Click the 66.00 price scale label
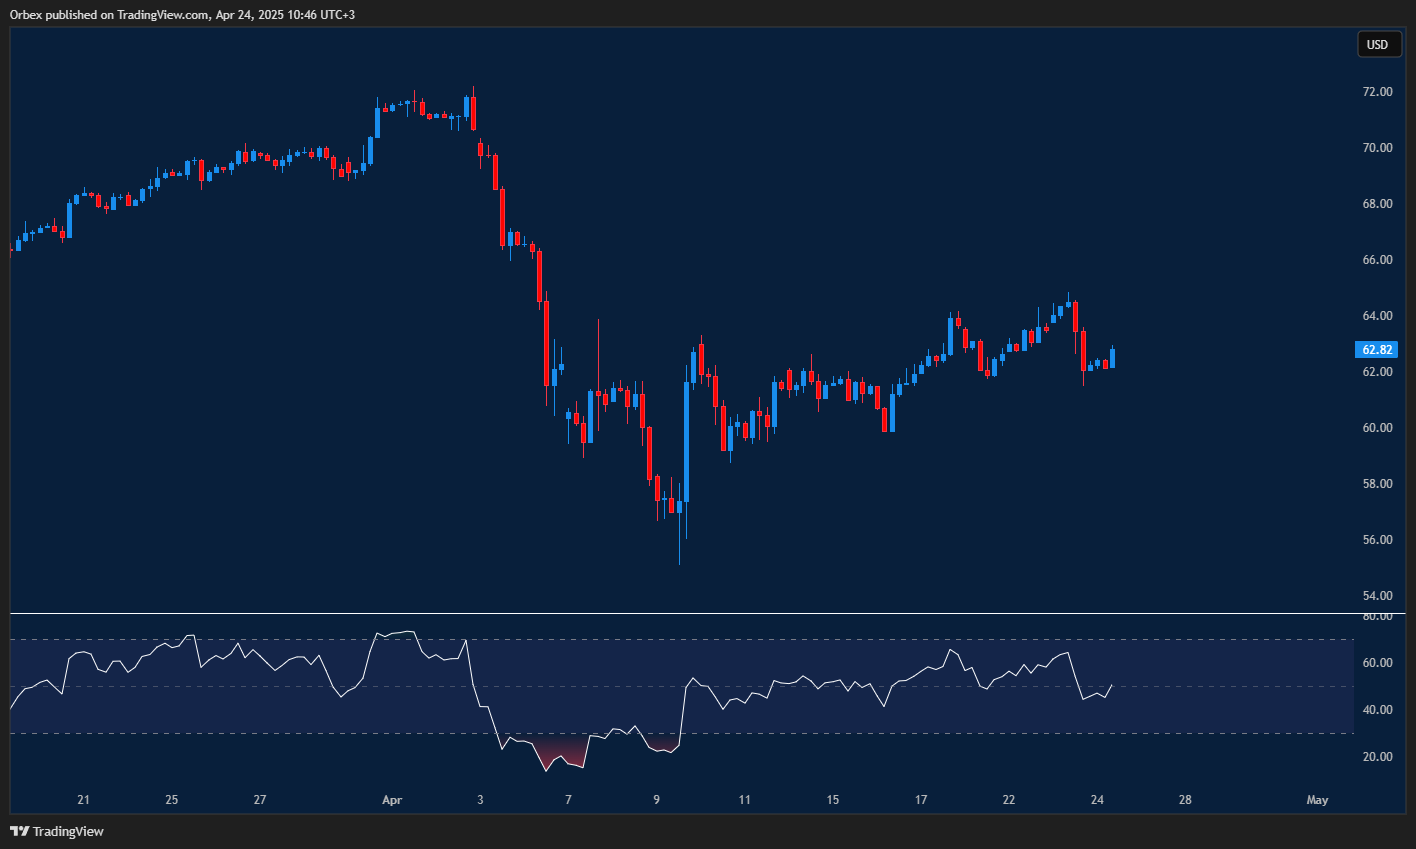1416x849 pixels. point(1377,260)
